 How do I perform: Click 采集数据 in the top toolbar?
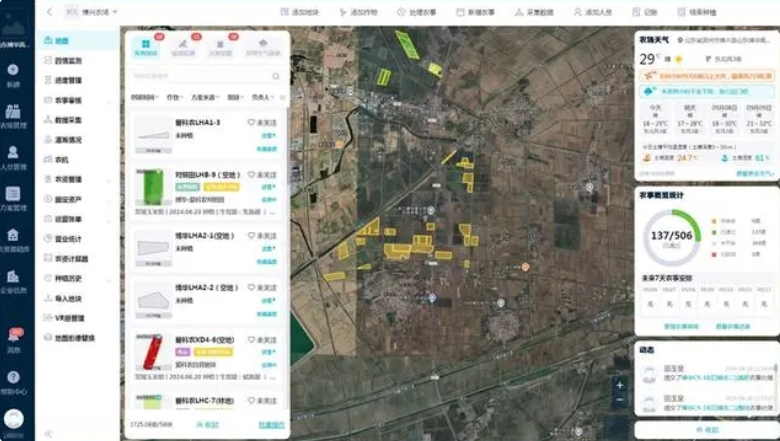[x=534, y=12]
